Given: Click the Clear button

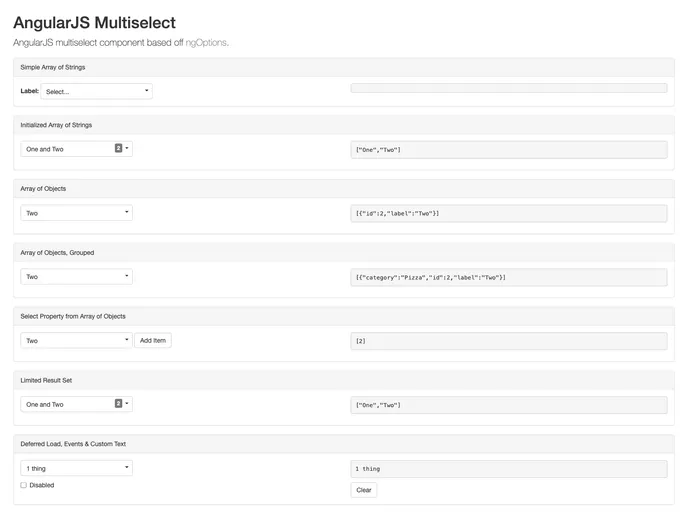Looking at the screenshot, I should (364, 490).
